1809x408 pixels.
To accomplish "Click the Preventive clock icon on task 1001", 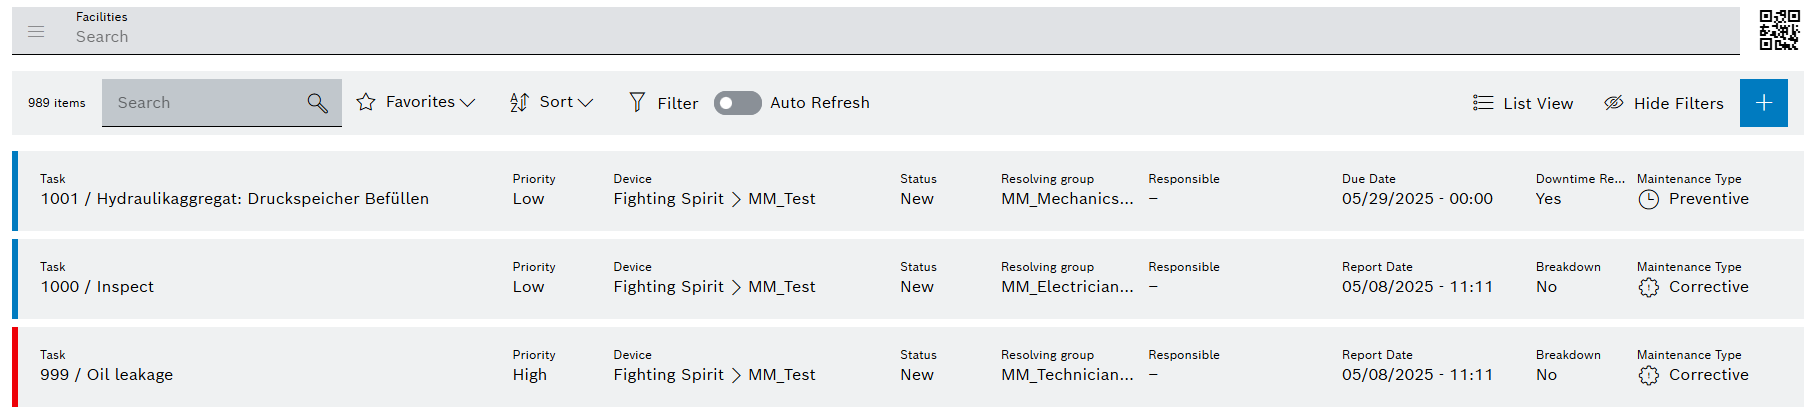I will point(1649,199).
